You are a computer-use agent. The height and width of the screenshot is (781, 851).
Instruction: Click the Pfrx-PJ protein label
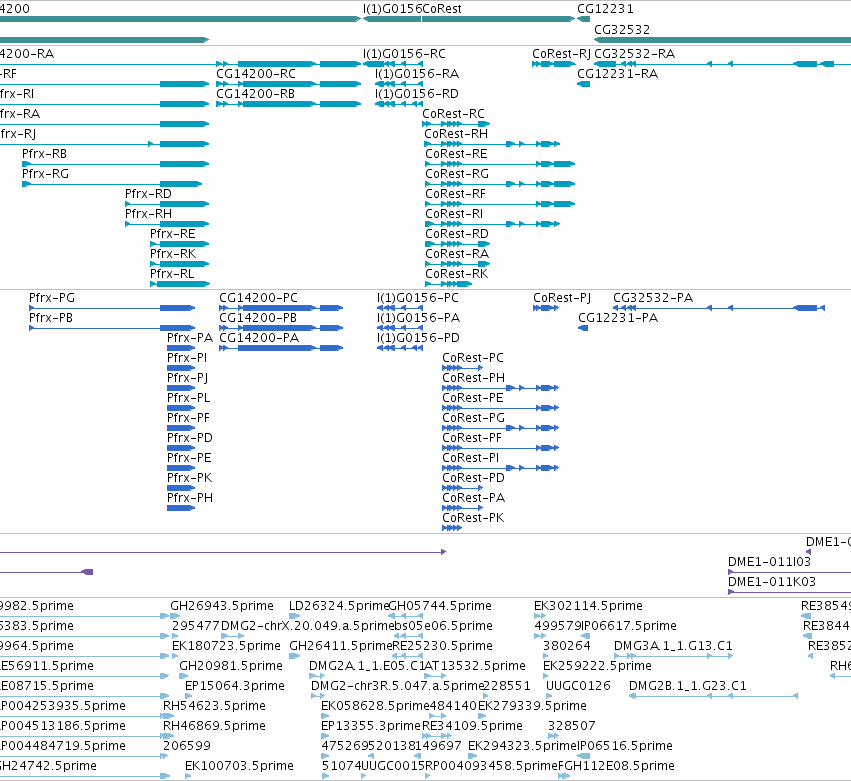tap(187, 378)
